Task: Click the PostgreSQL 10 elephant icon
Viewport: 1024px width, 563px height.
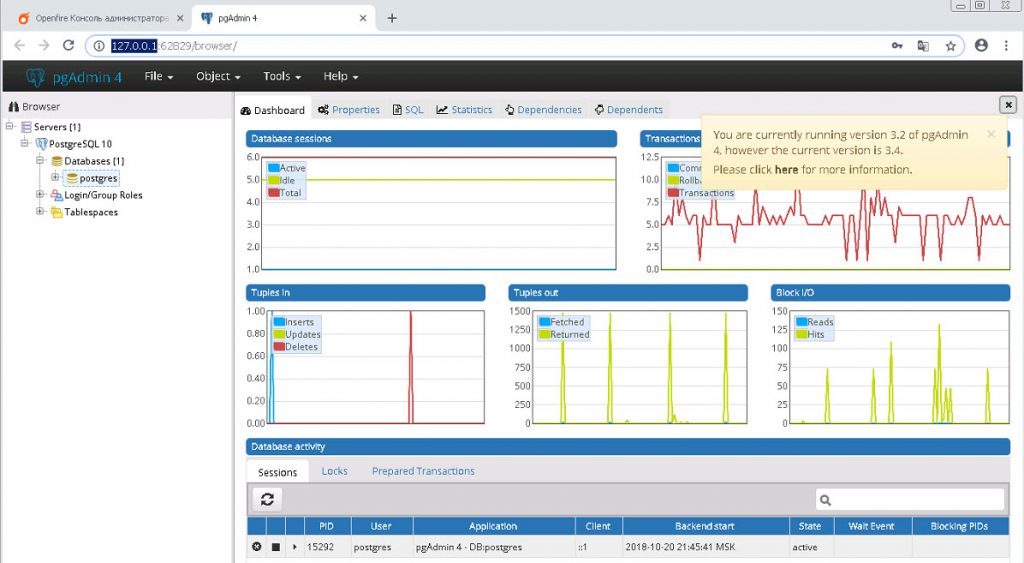Action: [x=41, y=144]
